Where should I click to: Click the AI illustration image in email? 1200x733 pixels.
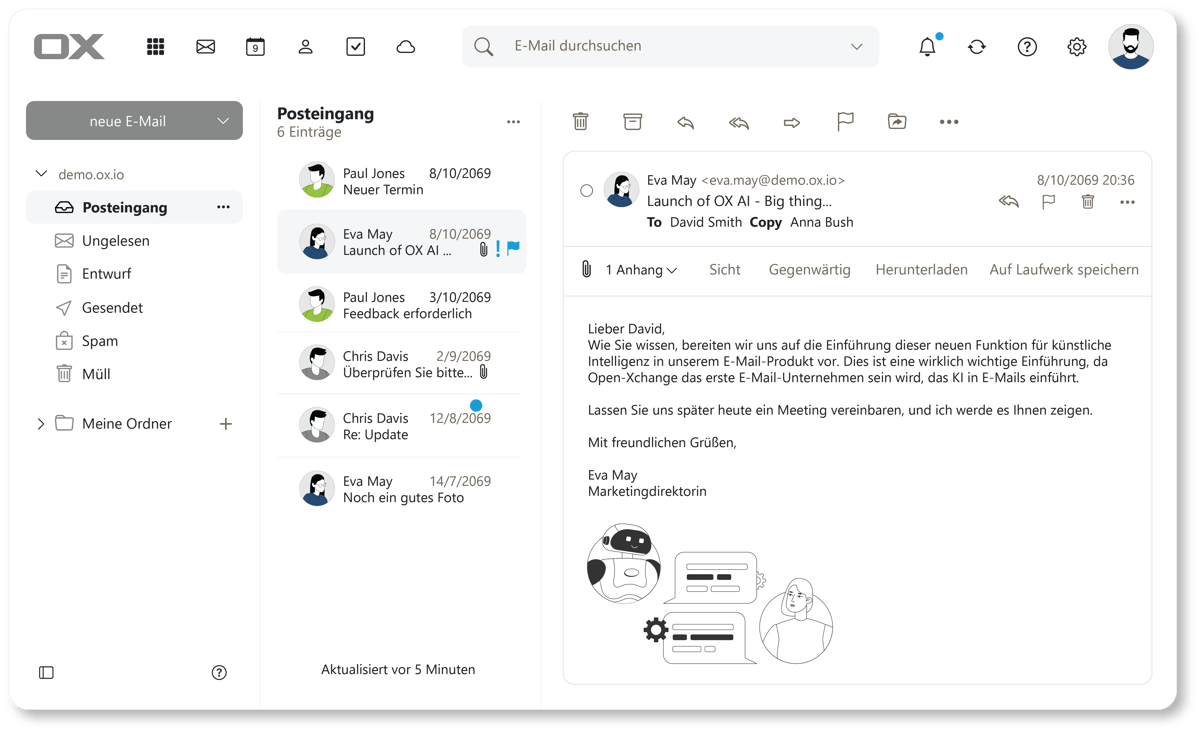click(x=710, y=594)
